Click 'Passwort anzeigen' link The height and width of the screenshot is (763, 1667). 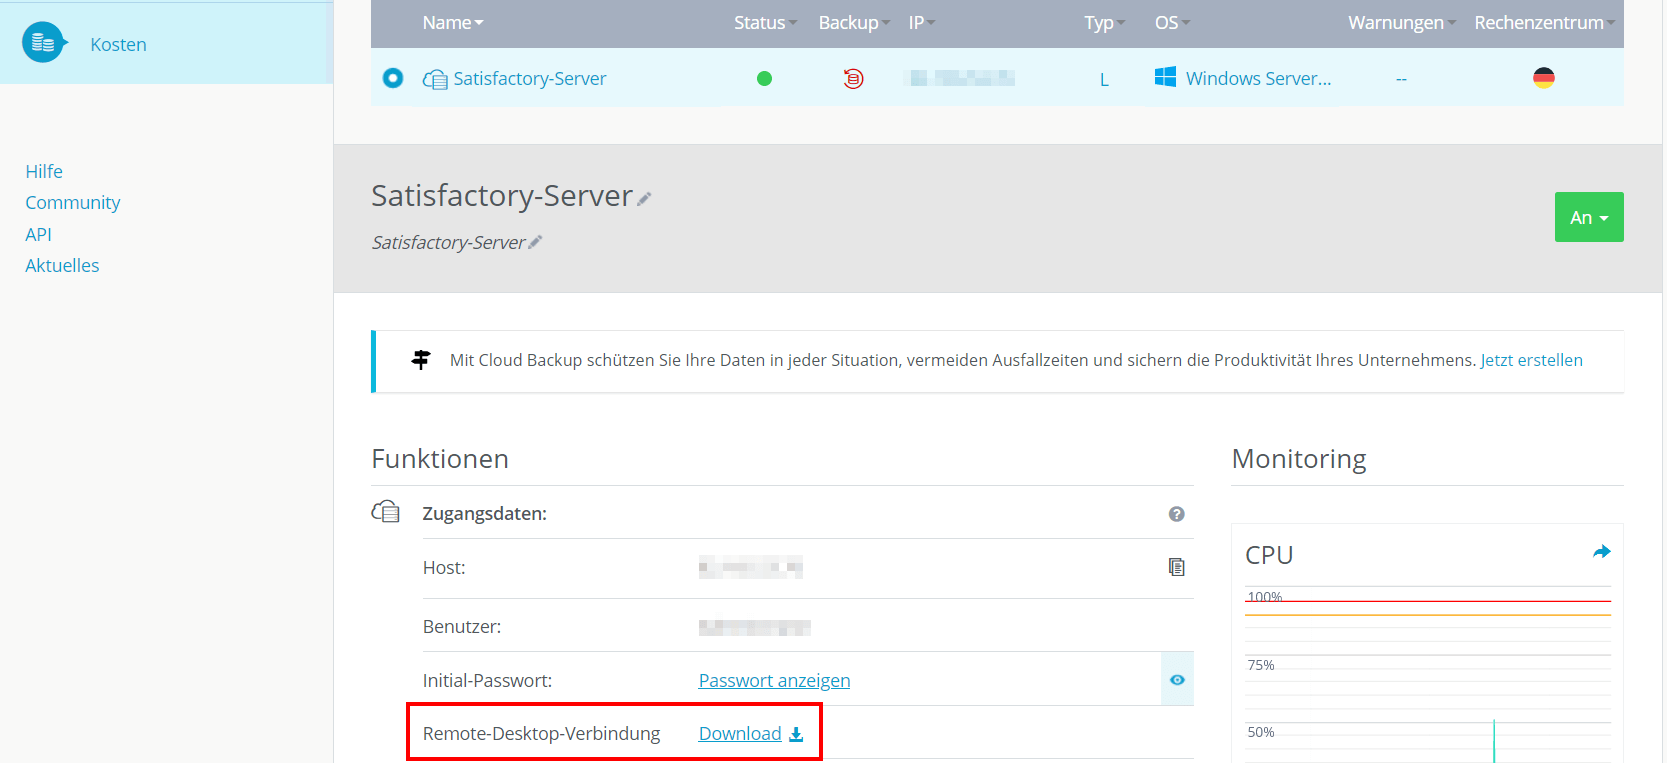pos(774,680)
